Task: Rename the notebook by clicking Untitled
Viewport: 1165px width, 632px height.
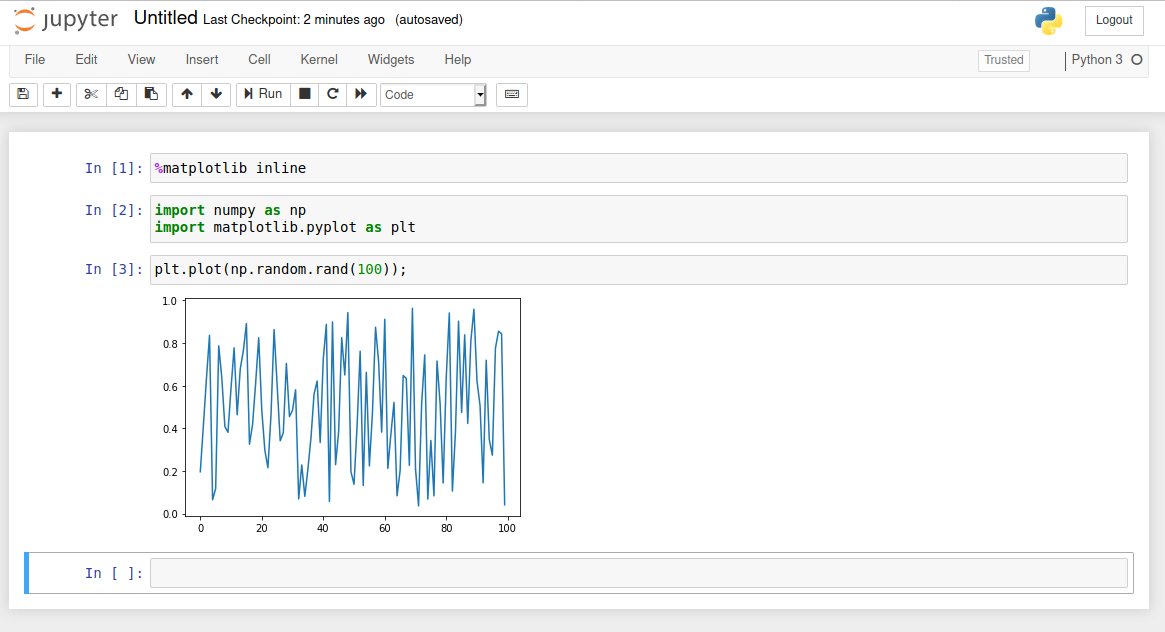Action: (x=165, y=17)
